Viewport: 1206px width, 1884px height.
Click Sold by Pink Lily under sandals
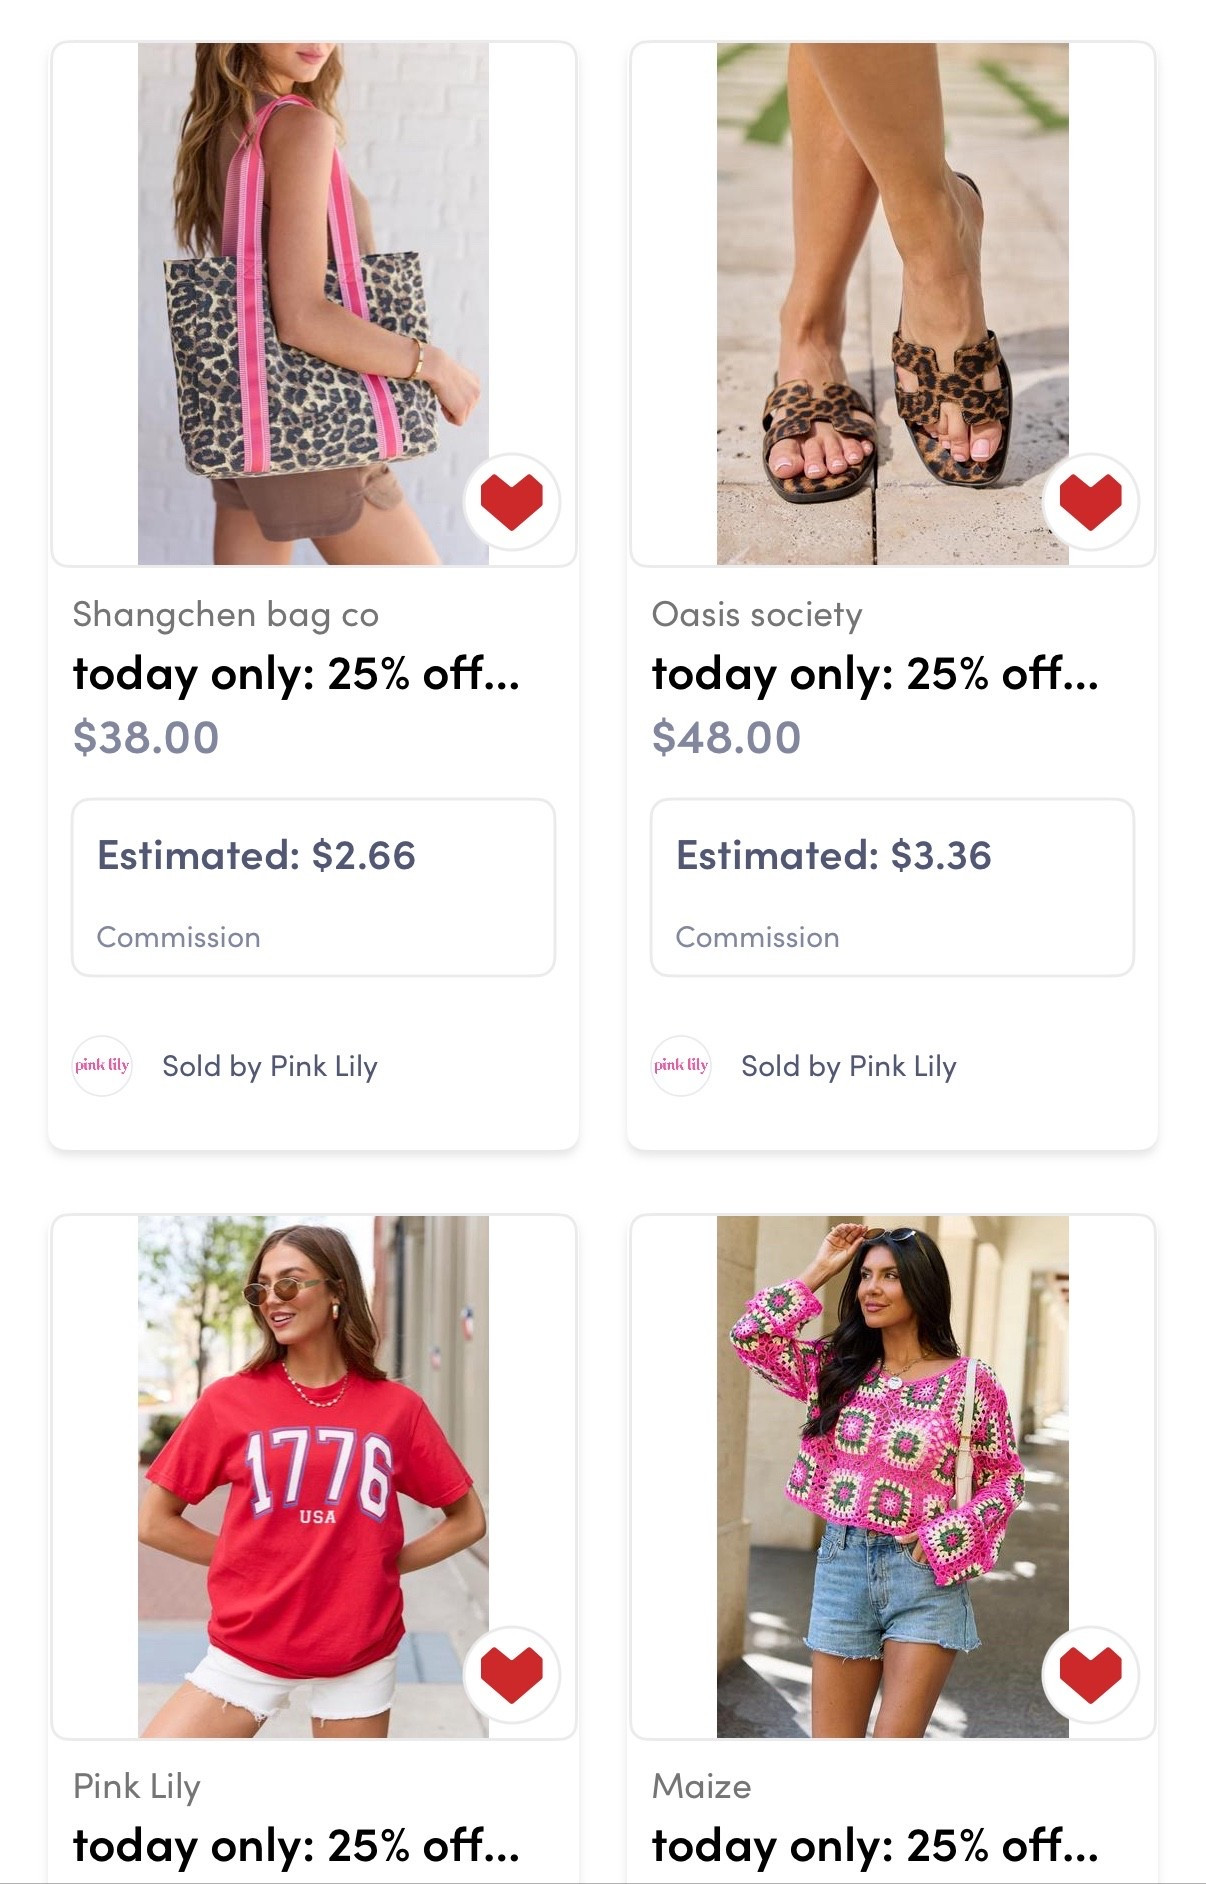[849, 1066]
